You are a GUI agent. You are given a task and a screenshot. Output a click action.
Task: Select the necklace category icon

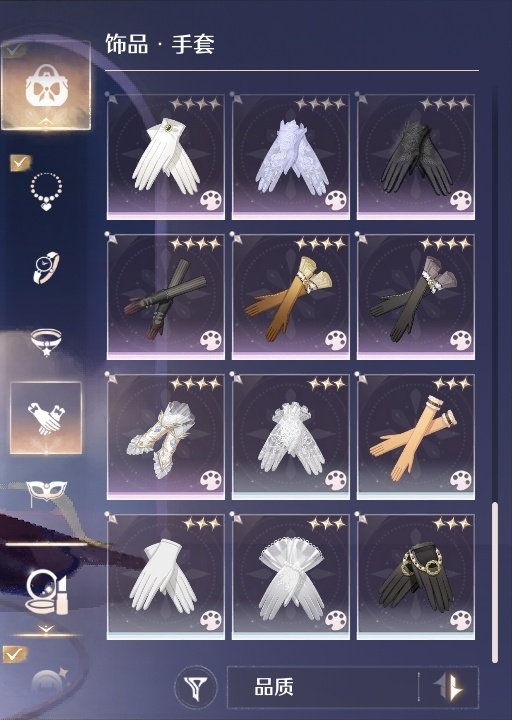pos(46,191)
